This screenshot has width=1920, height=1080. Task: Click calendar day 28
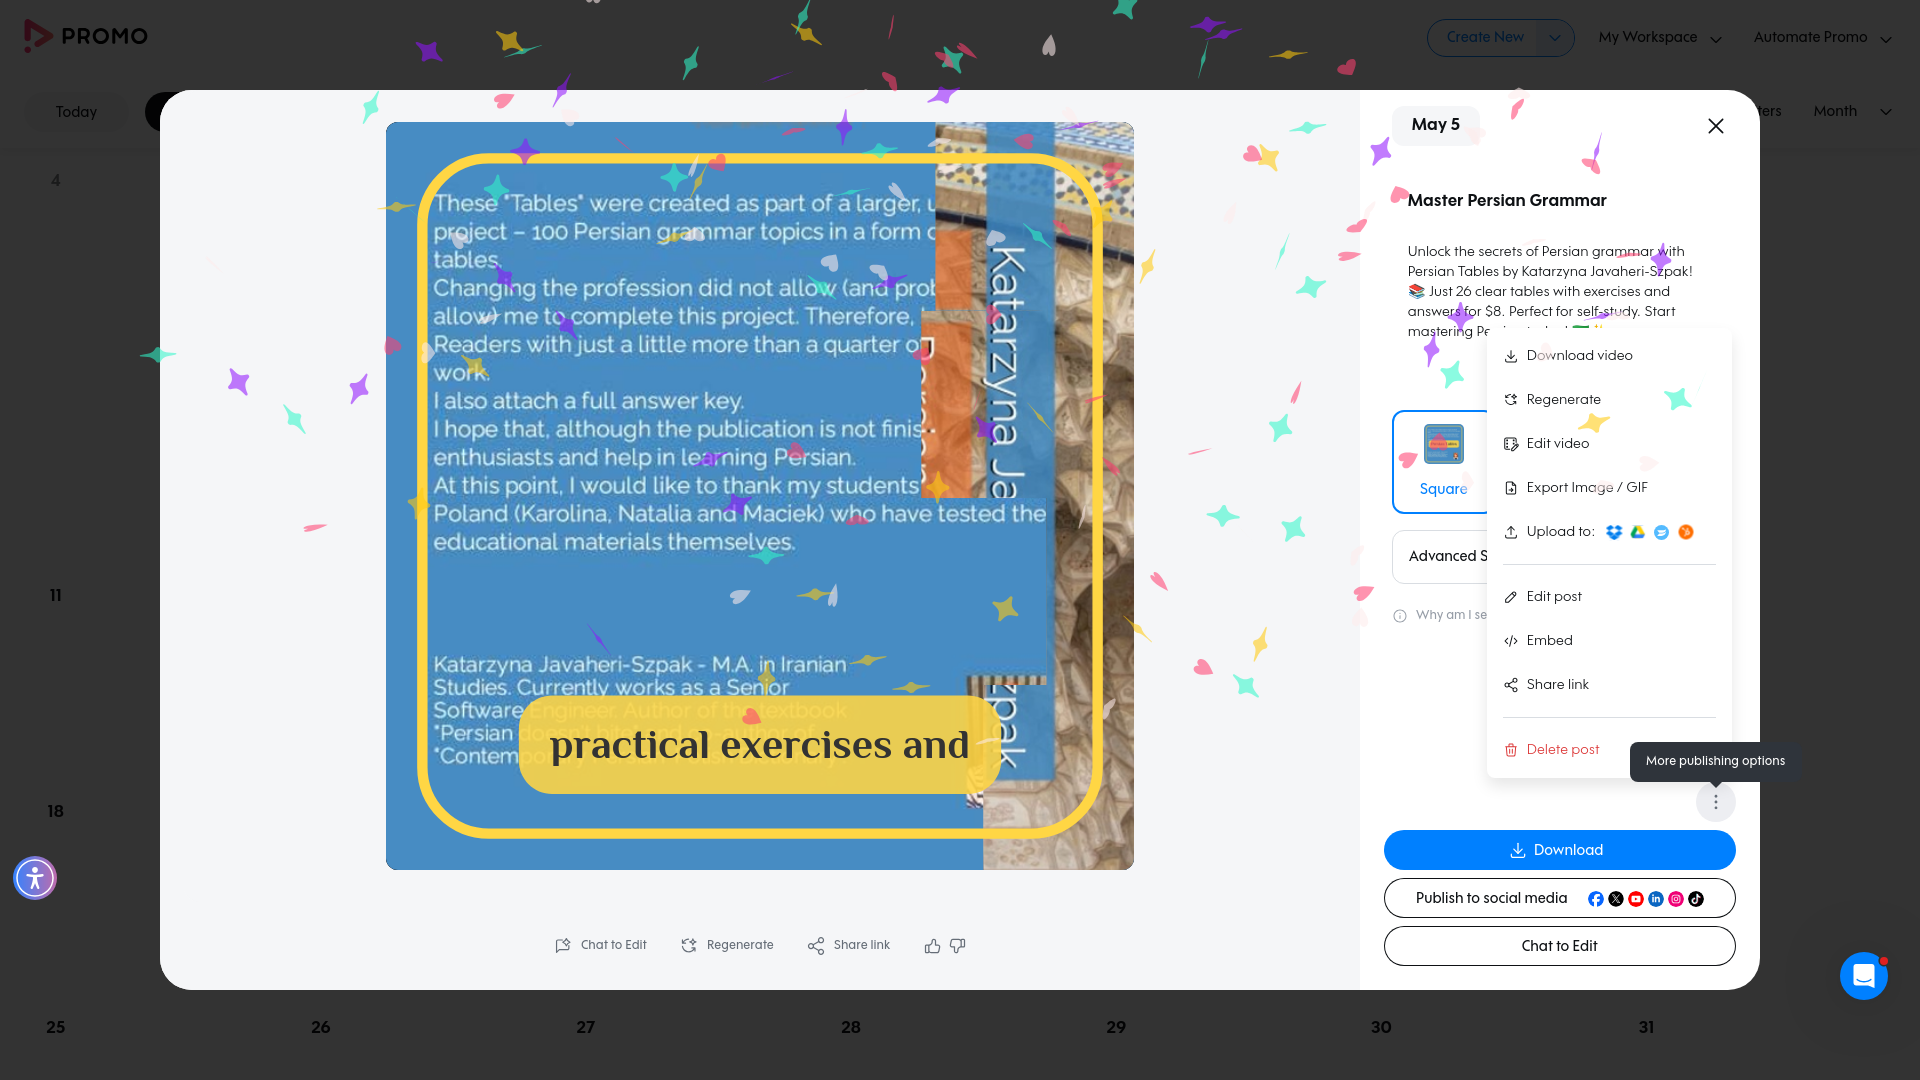coord(851,1028)
